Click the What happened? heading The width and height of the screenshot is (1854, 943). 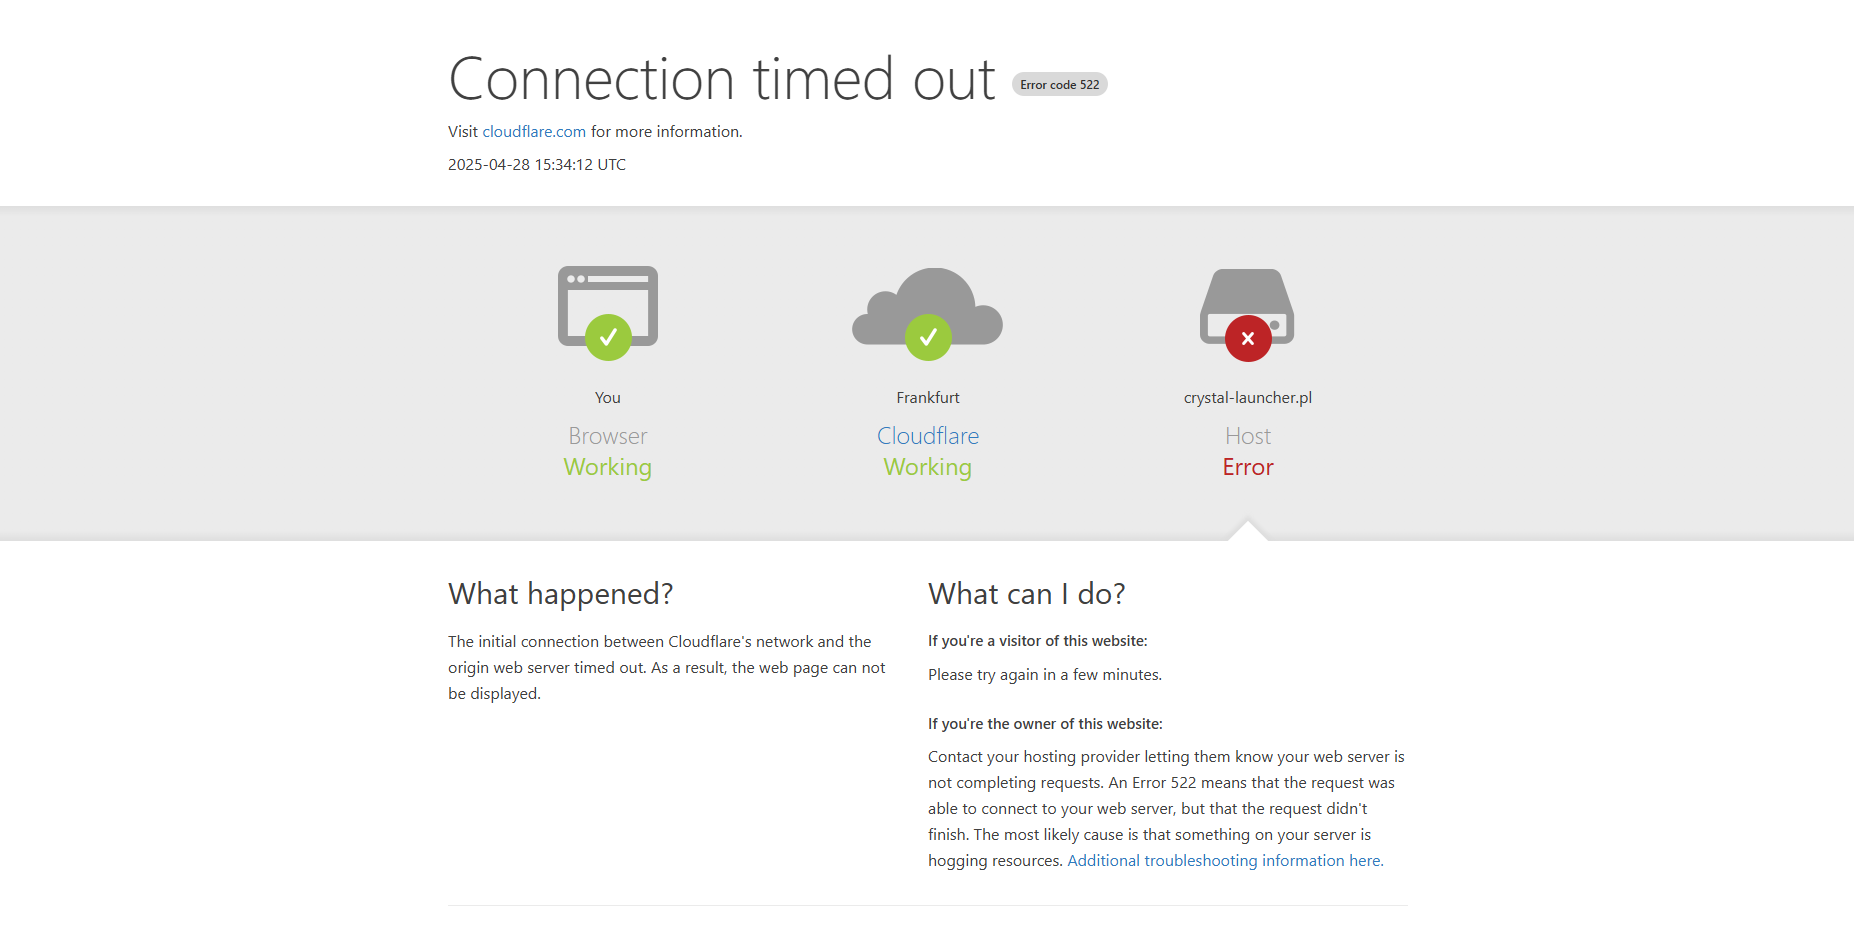tap(560, 594)
